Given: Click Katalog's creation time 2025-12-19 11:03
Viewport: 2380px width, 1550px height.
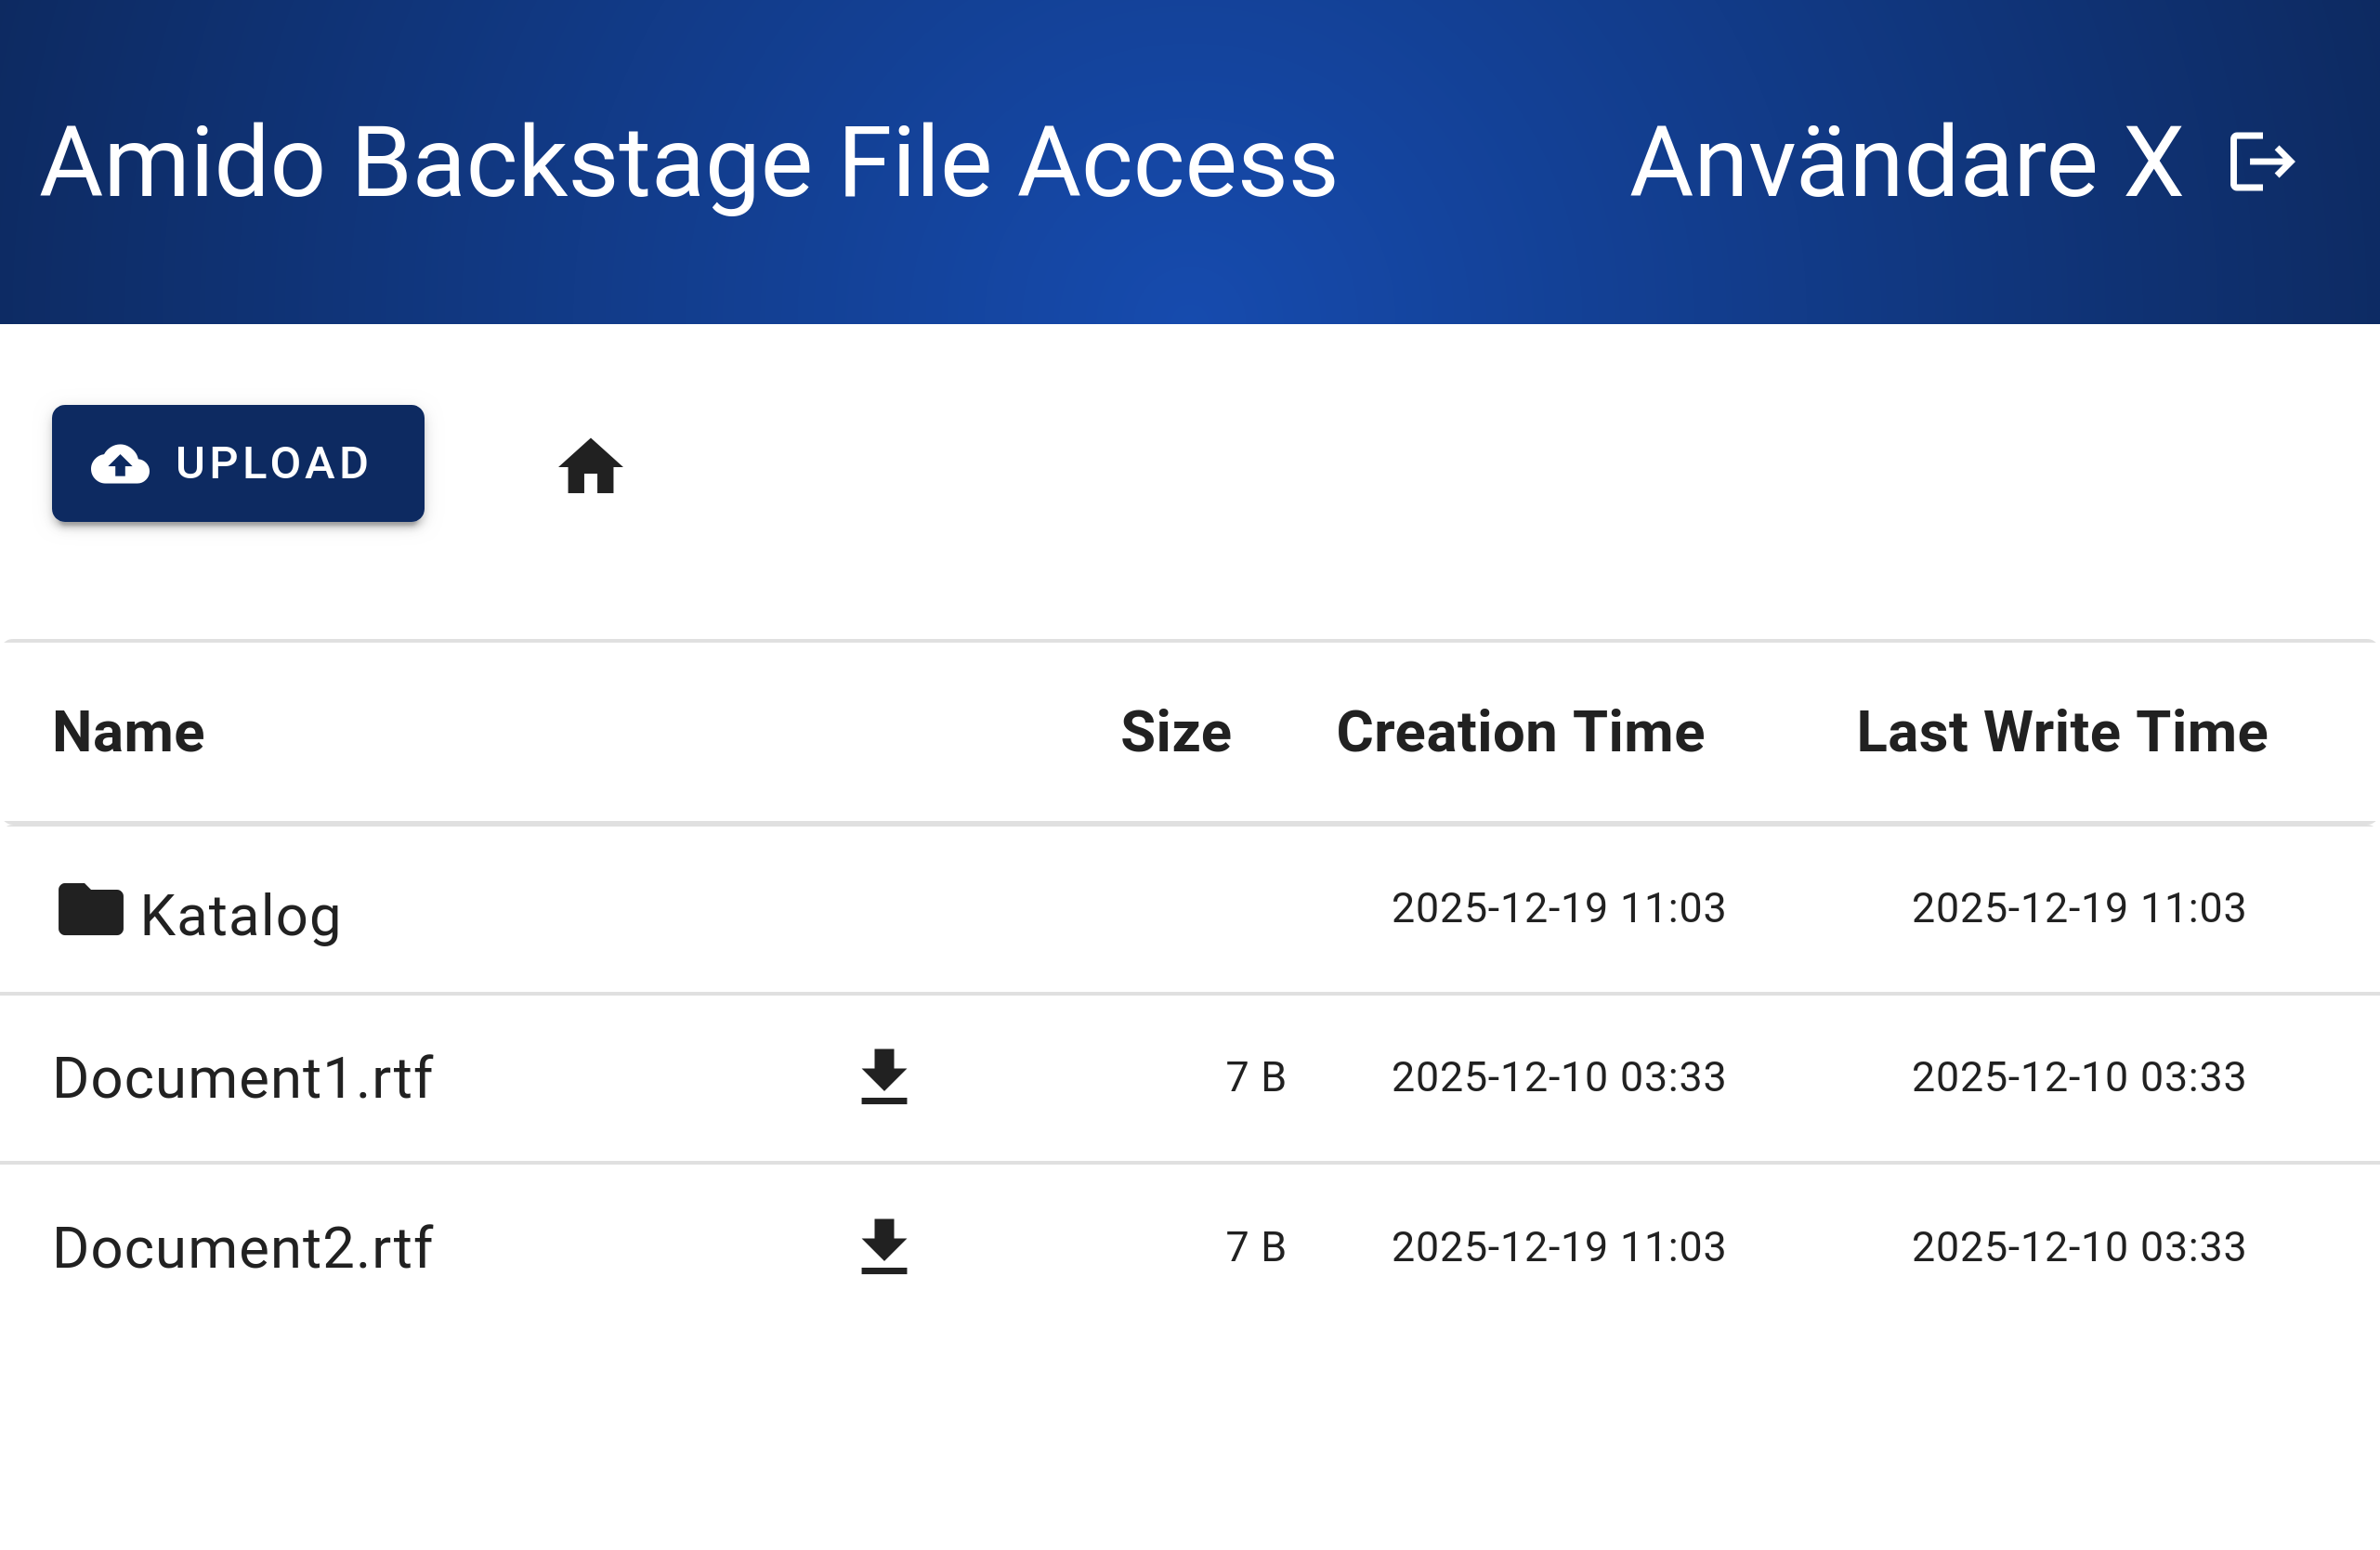Looking at the screenshot, I should (x=1558, y=908).
